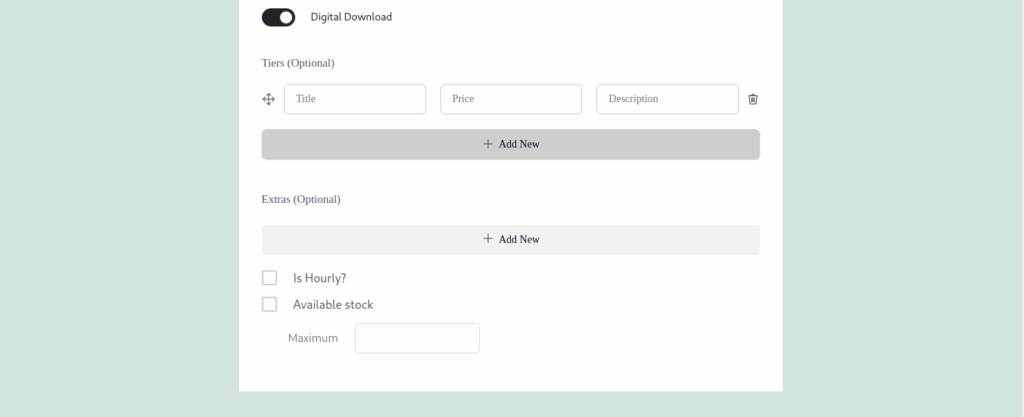This screenshot has width=1024, height=417.
Task: Enable the Is Hourly? checkbox
Action: tap(269, 278)
